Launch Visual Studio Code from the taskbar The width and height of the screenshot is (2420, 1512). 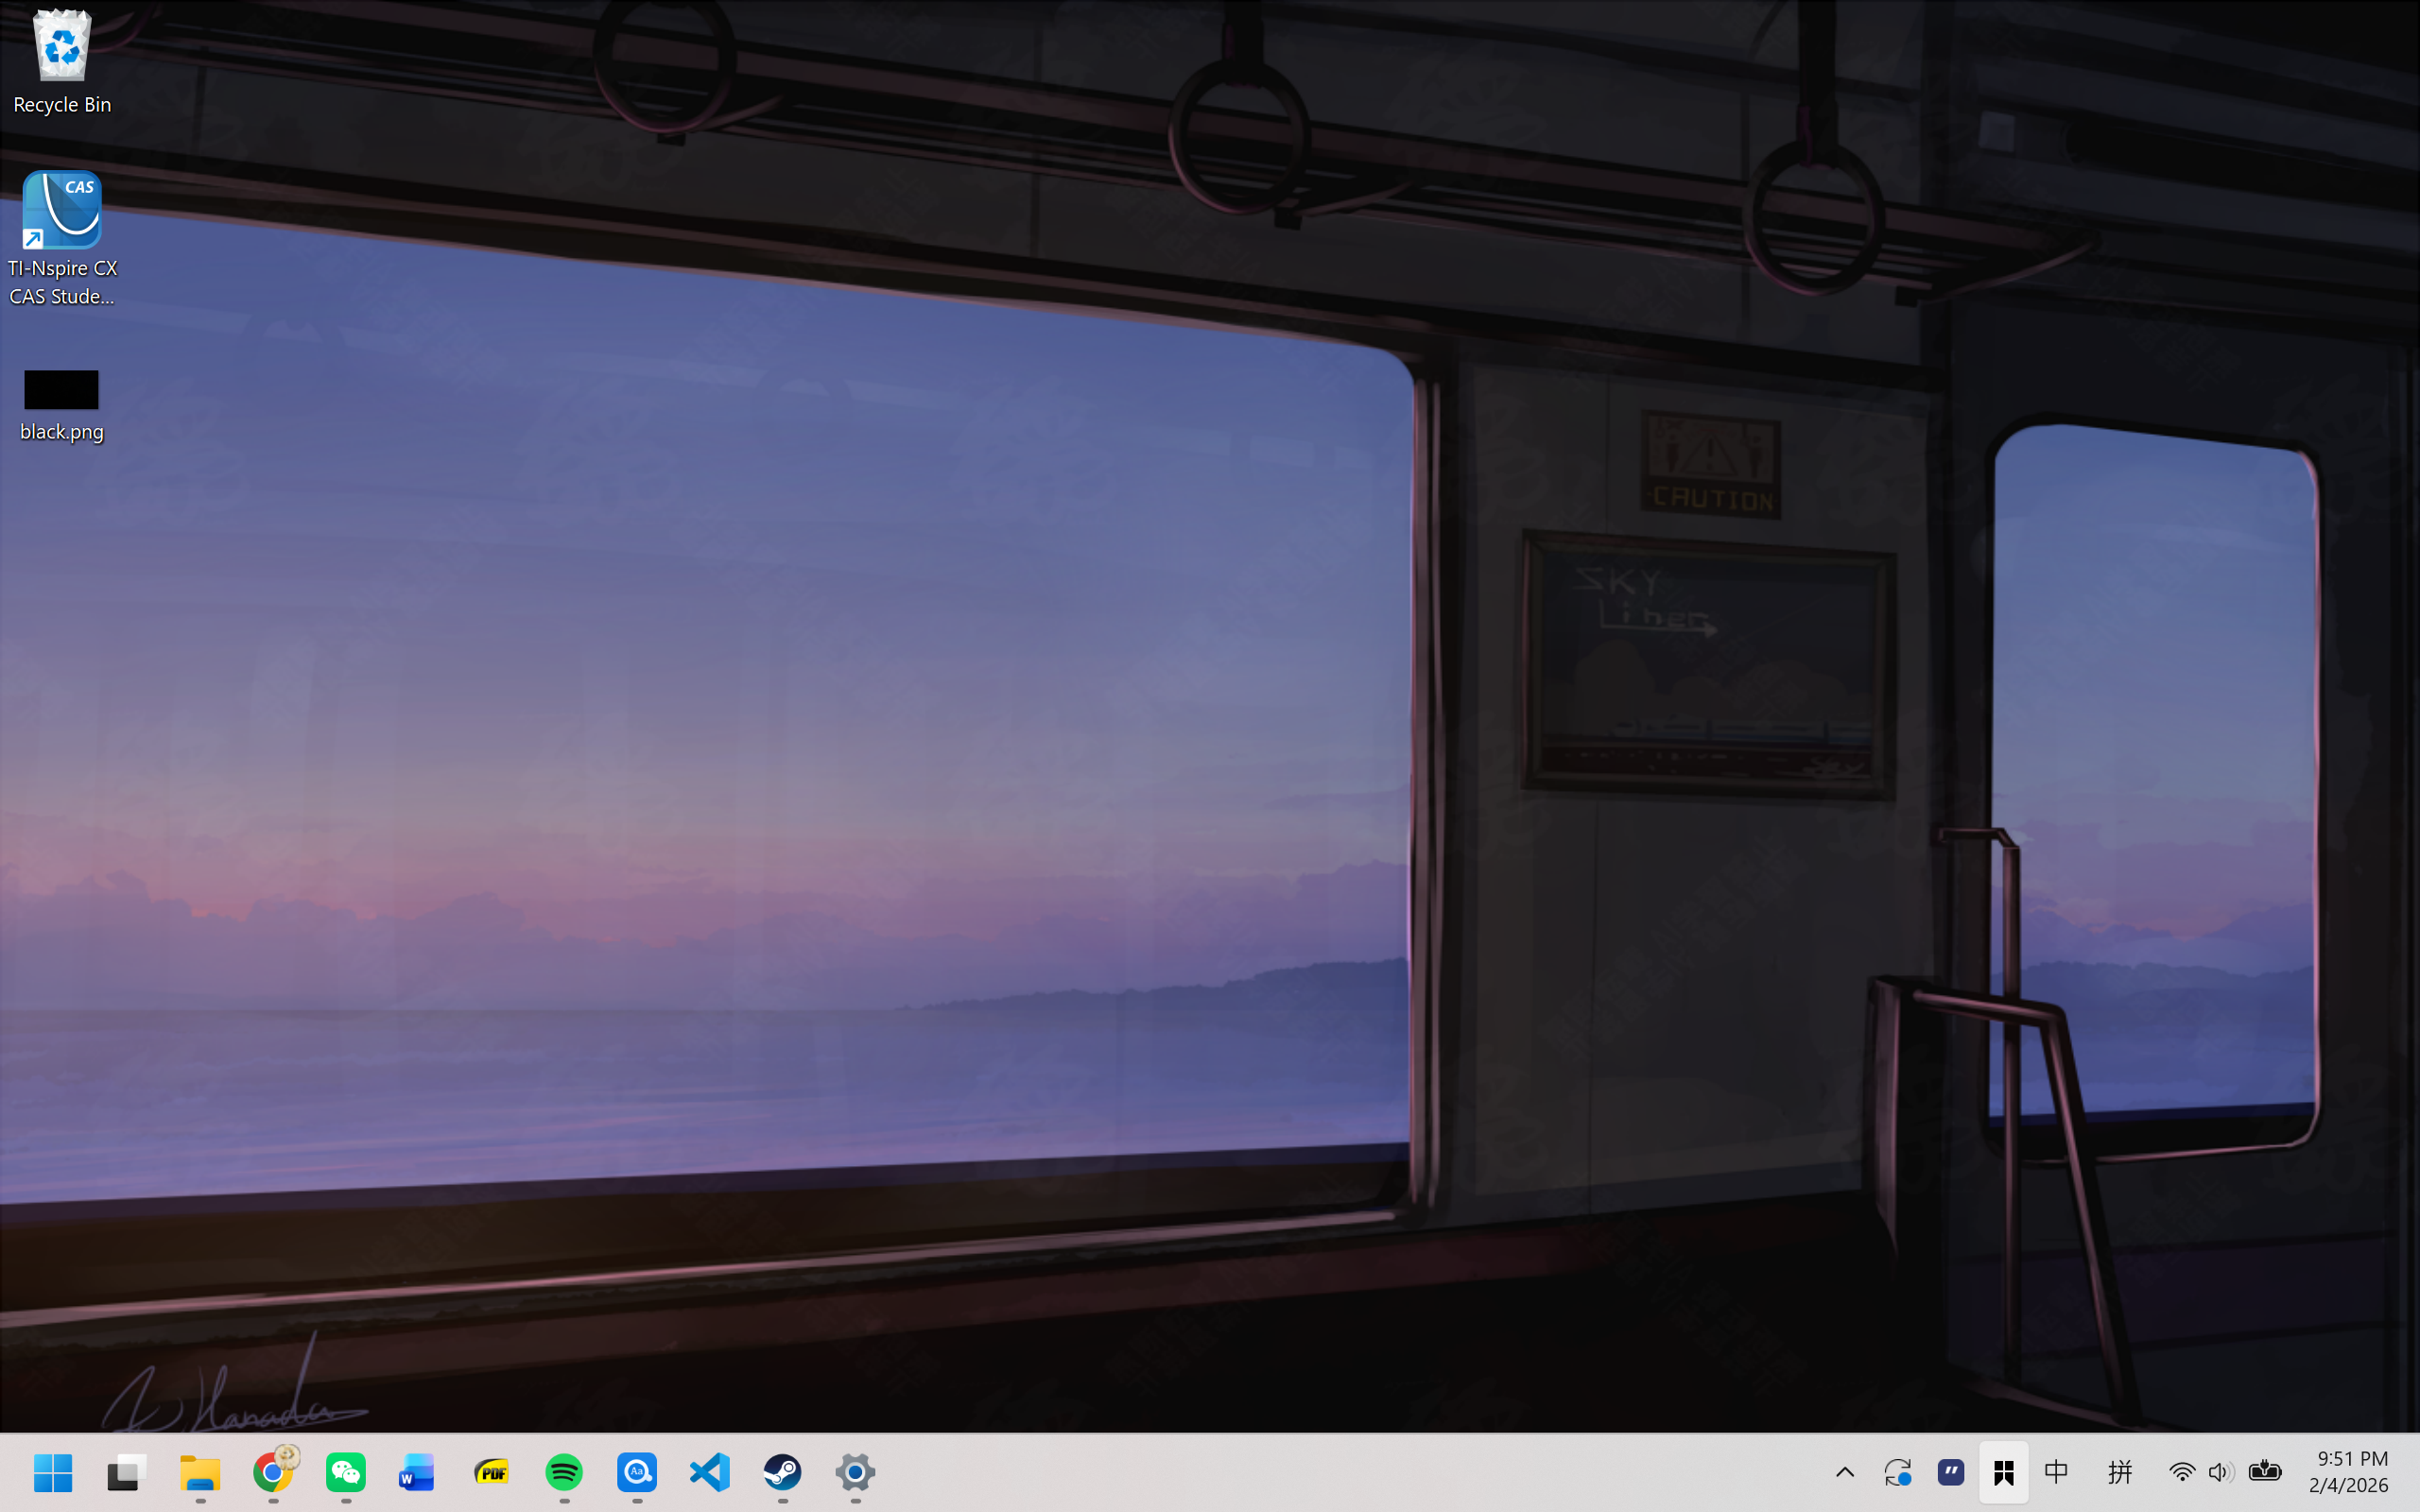710,1472
